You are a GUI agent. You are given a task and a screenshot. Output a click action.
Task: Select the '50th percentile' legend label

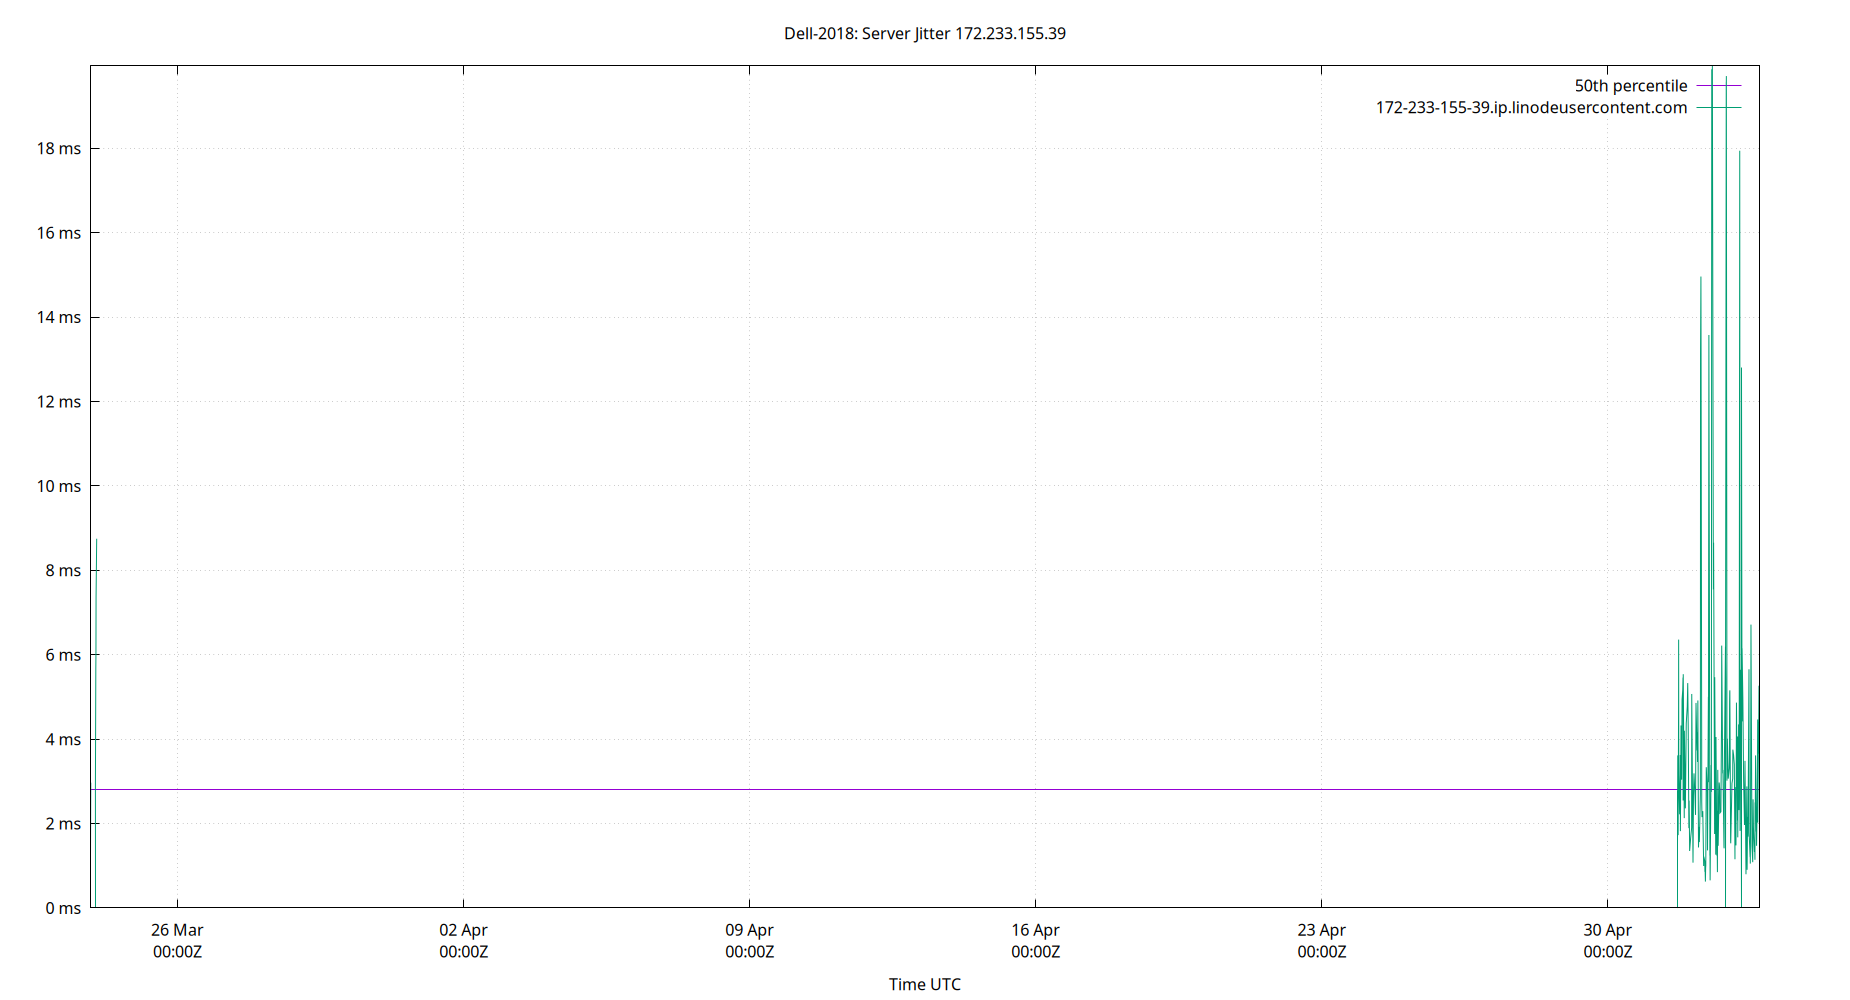[1630, 86]
